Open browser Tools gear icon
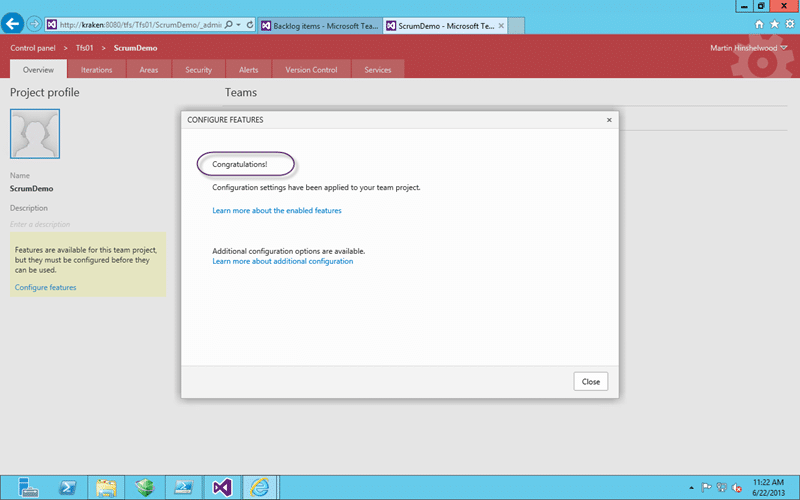800x500 pixels. pyautogui.click(x=790, y=24)
